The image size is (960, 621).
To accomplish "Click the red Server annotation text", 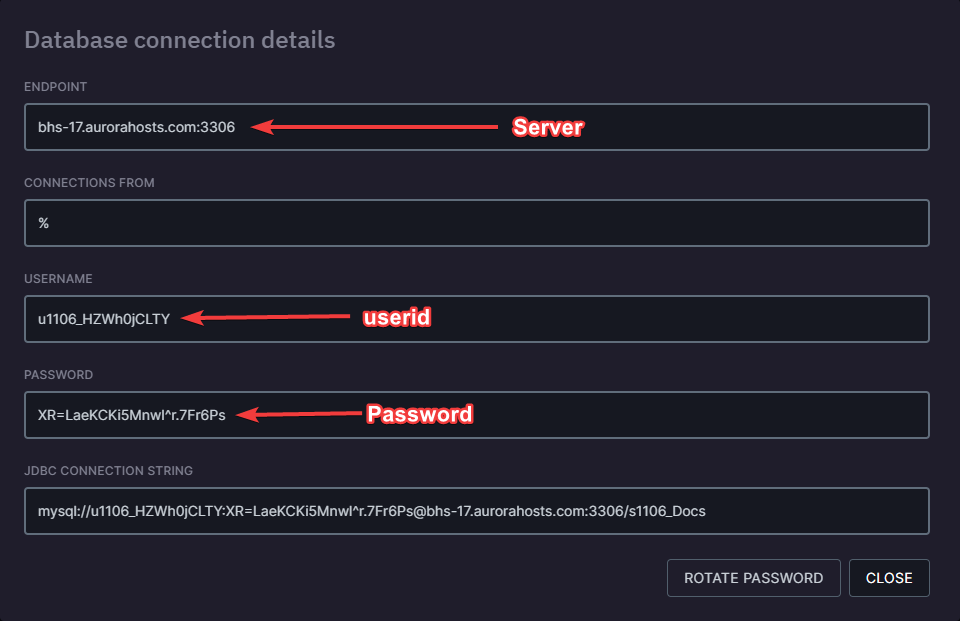I will pyautogui.click(x=547, y=127).
